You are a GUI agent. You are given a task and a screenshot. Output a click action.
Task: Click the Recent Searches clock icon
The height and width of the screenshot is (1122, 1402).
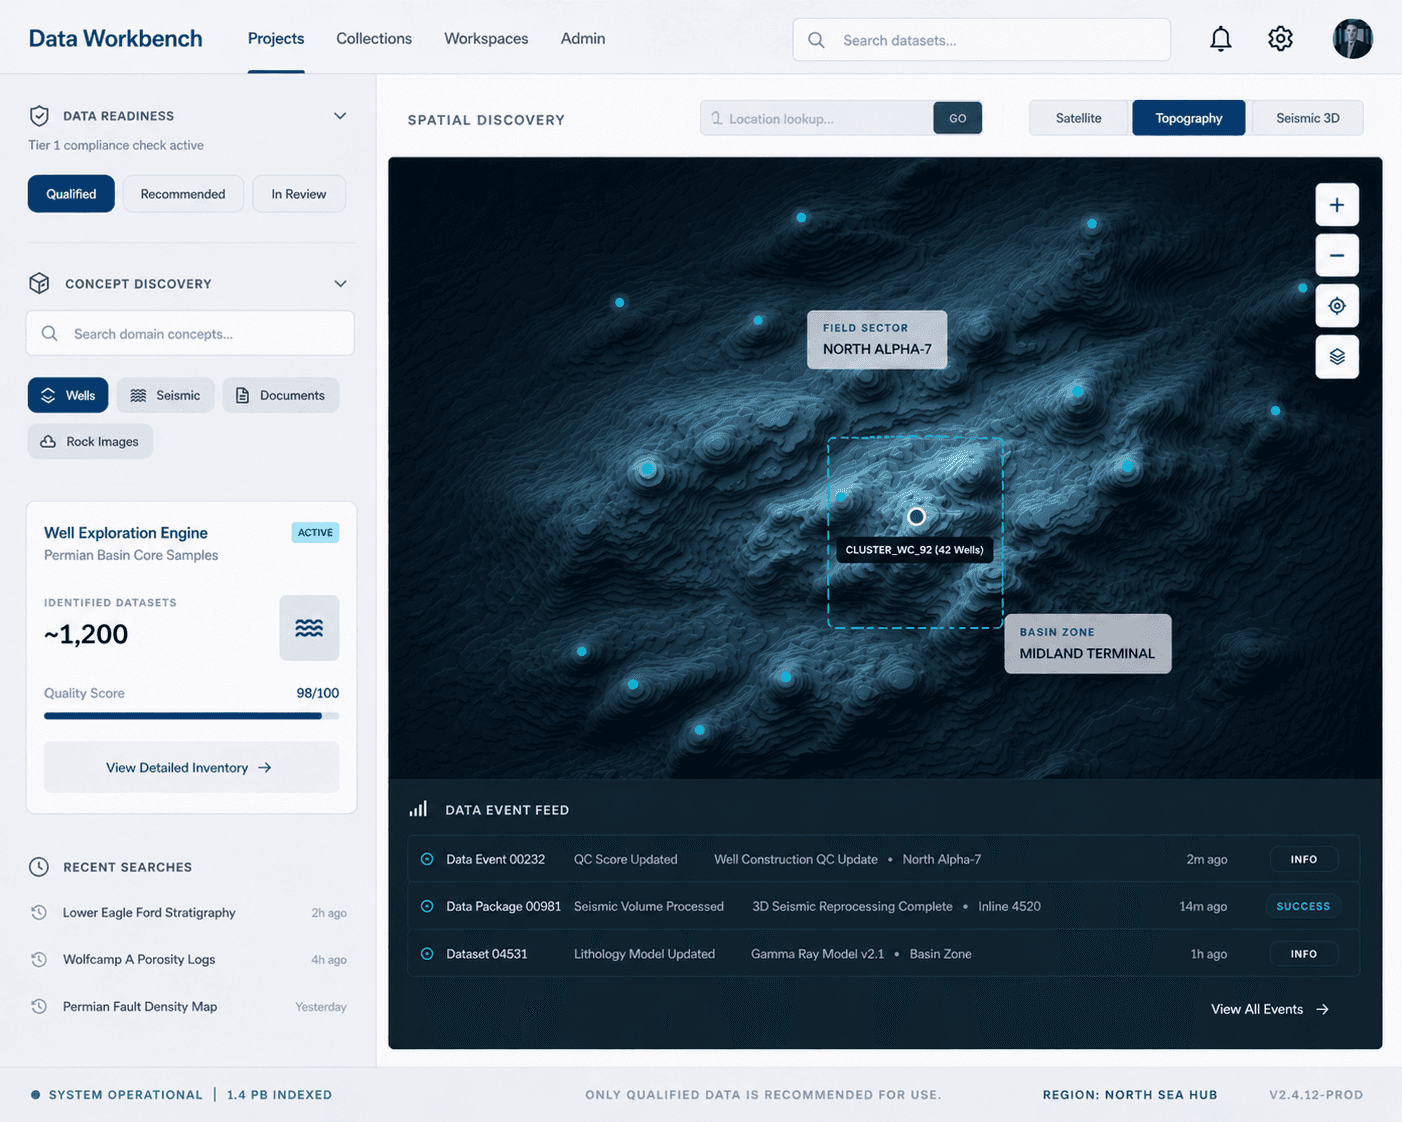(39, 867)
